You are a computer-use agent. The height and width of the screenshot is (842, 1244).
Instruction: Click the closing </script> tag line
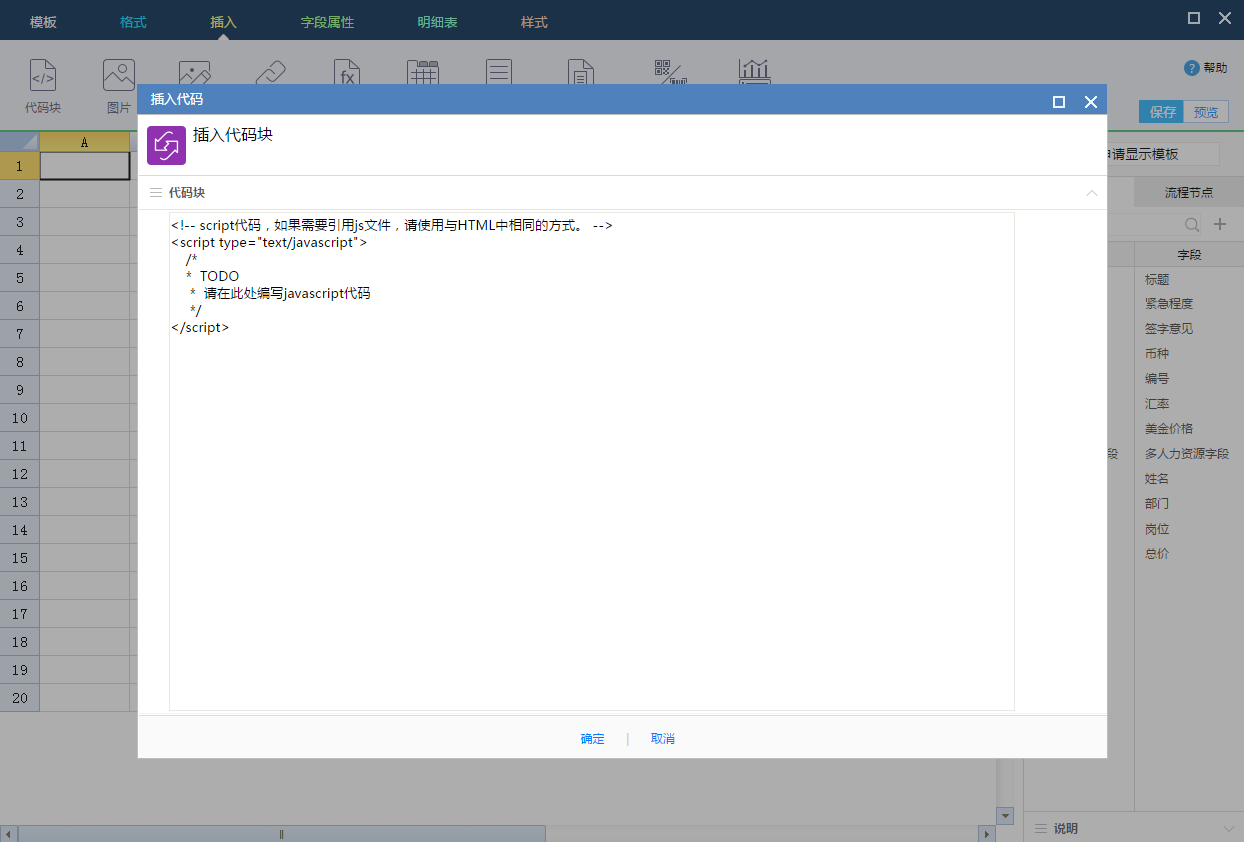pyautogui.click(x=200, y=327)
